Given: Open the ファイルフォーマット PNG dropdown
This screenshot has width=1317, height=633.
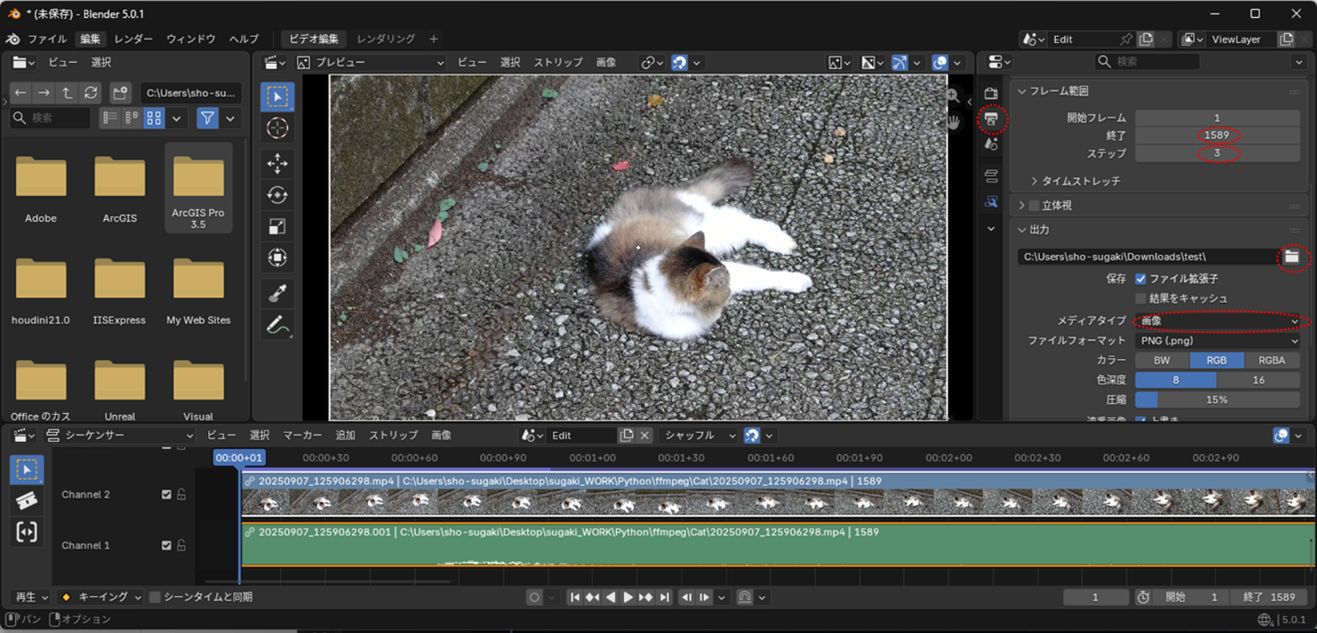Looking at the screenshot, I should [x=1217, y=341].
